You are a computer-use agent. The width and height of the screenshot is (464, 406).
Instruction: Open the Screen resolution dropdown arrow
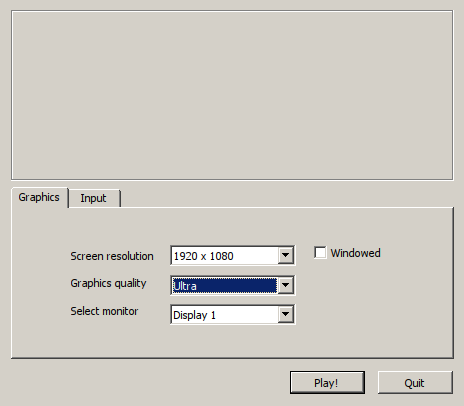click(x=286, y=255)
